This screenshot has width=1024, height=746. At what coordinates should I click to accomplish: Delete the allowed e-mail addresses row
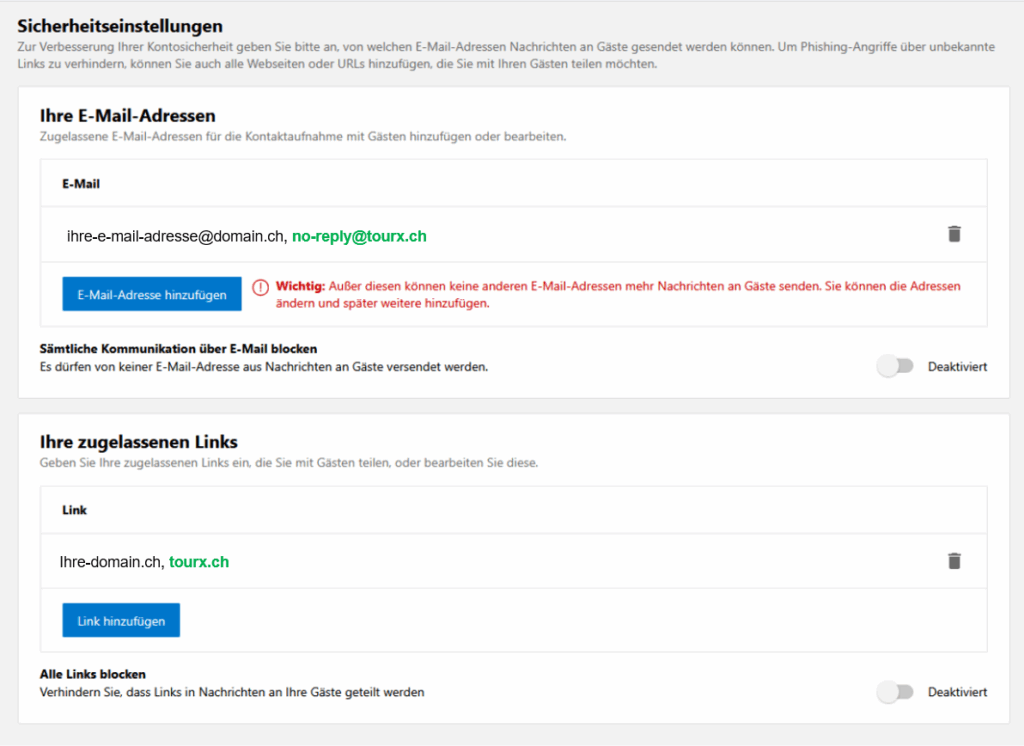(954, 234)
